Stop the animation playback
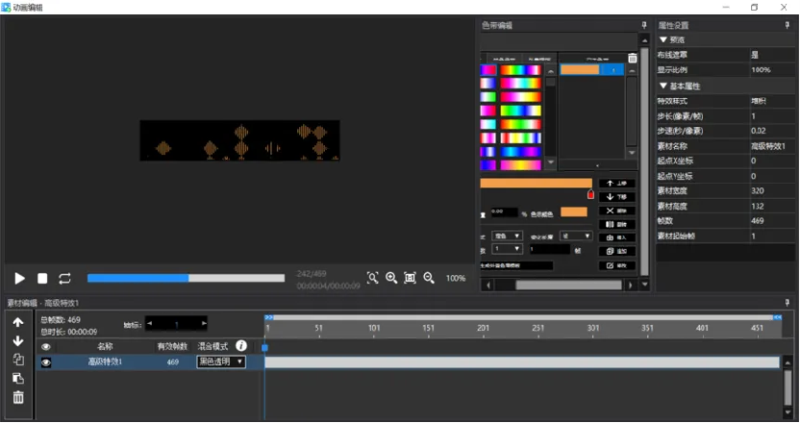 pyautogui.click(x=42, y=278)
